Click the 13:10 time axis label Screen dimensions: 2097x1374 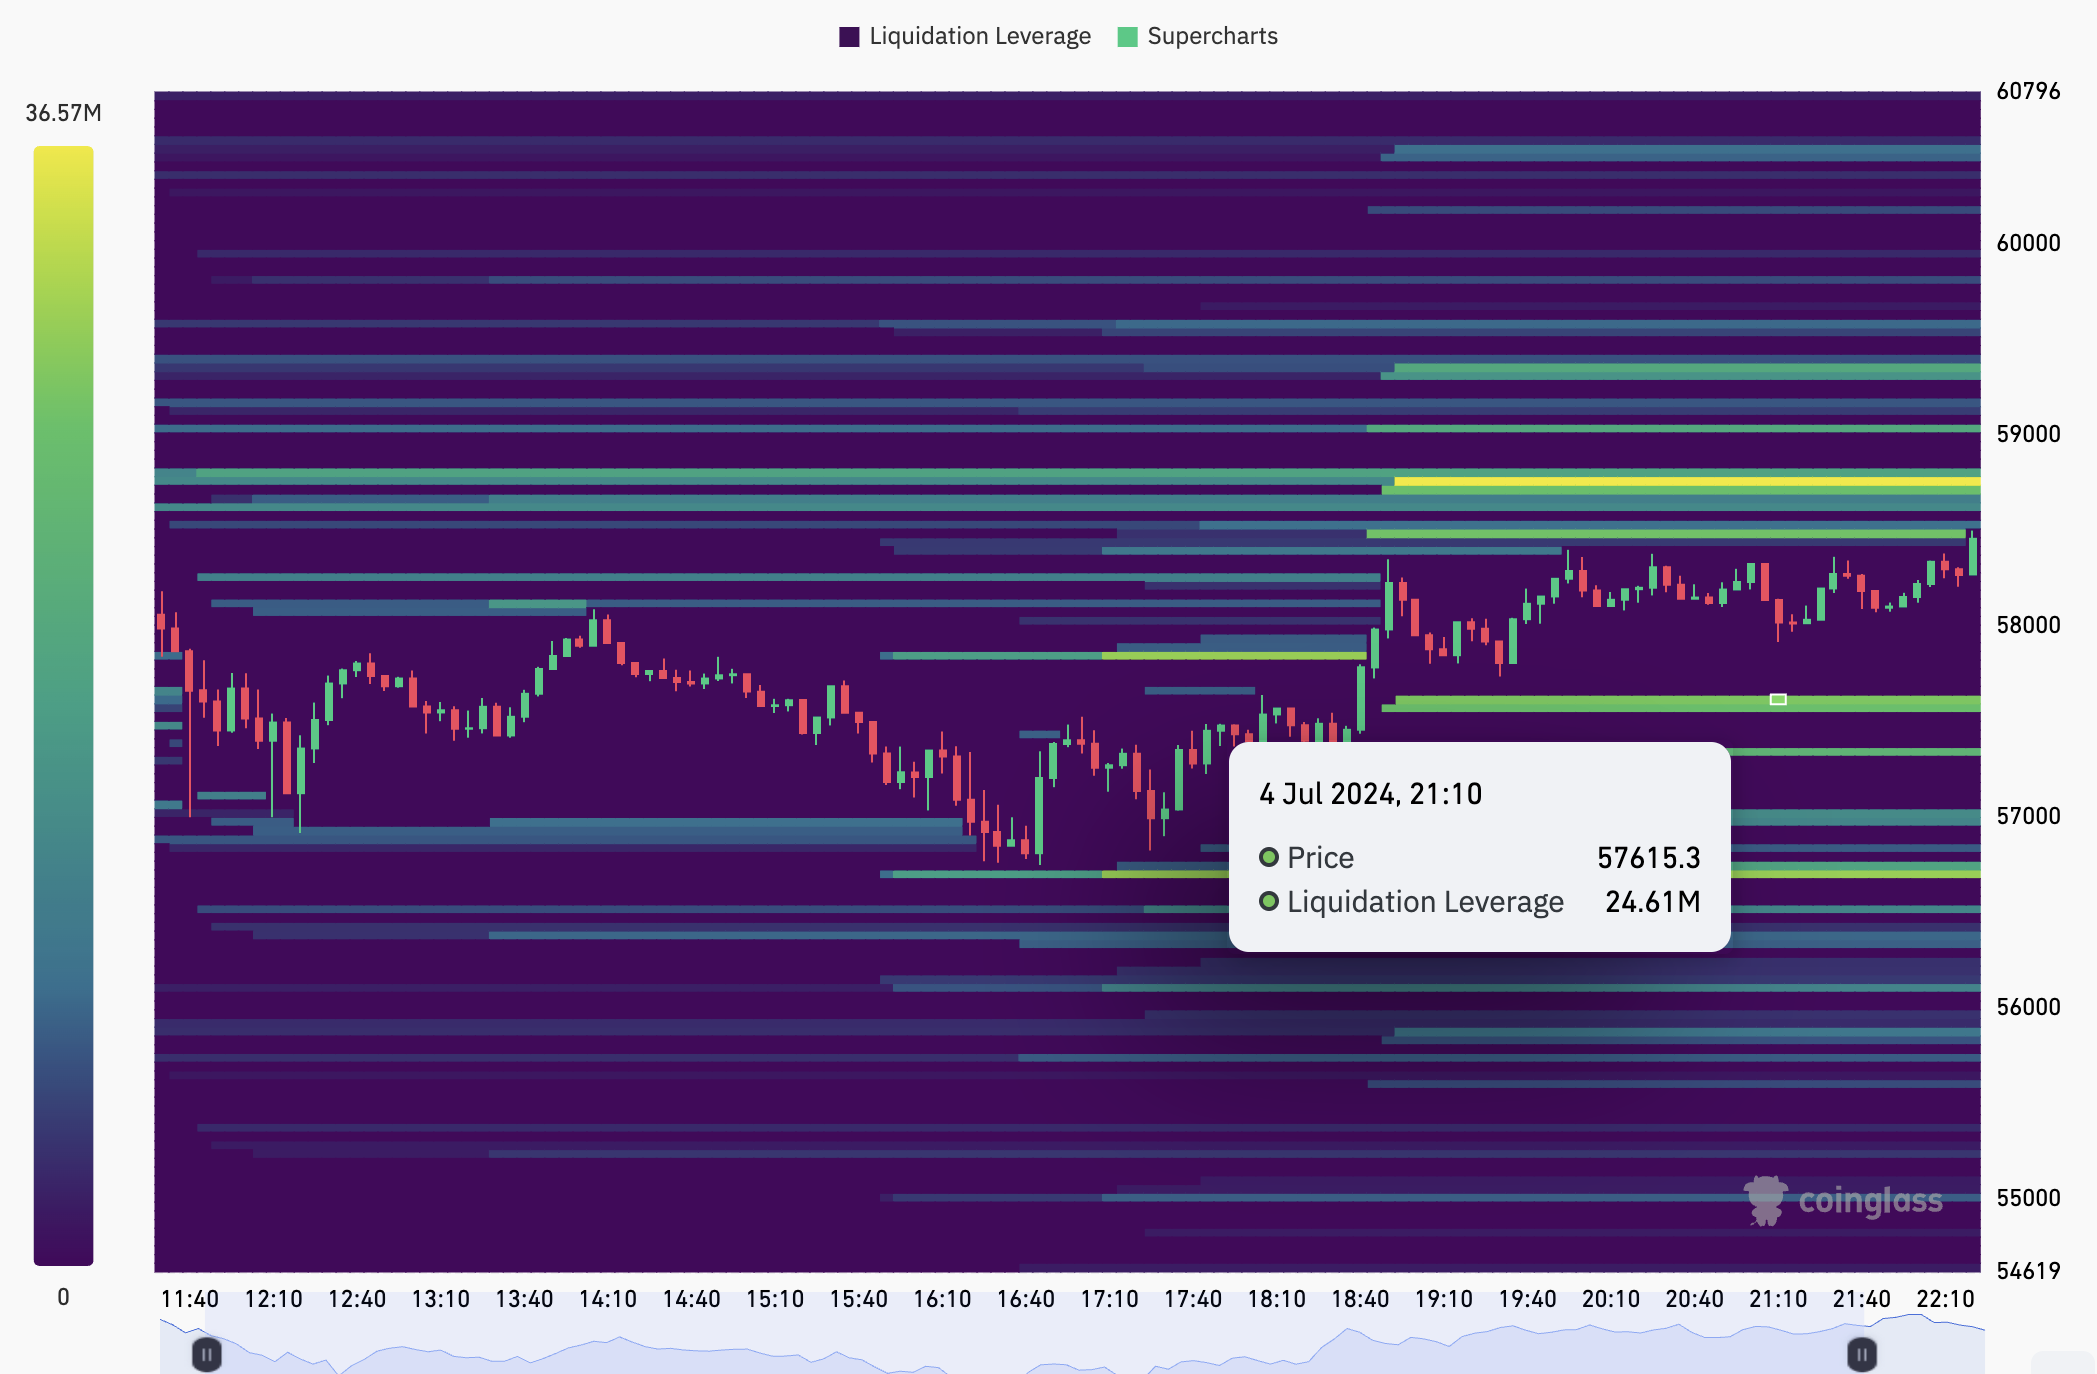(441, 1299)
